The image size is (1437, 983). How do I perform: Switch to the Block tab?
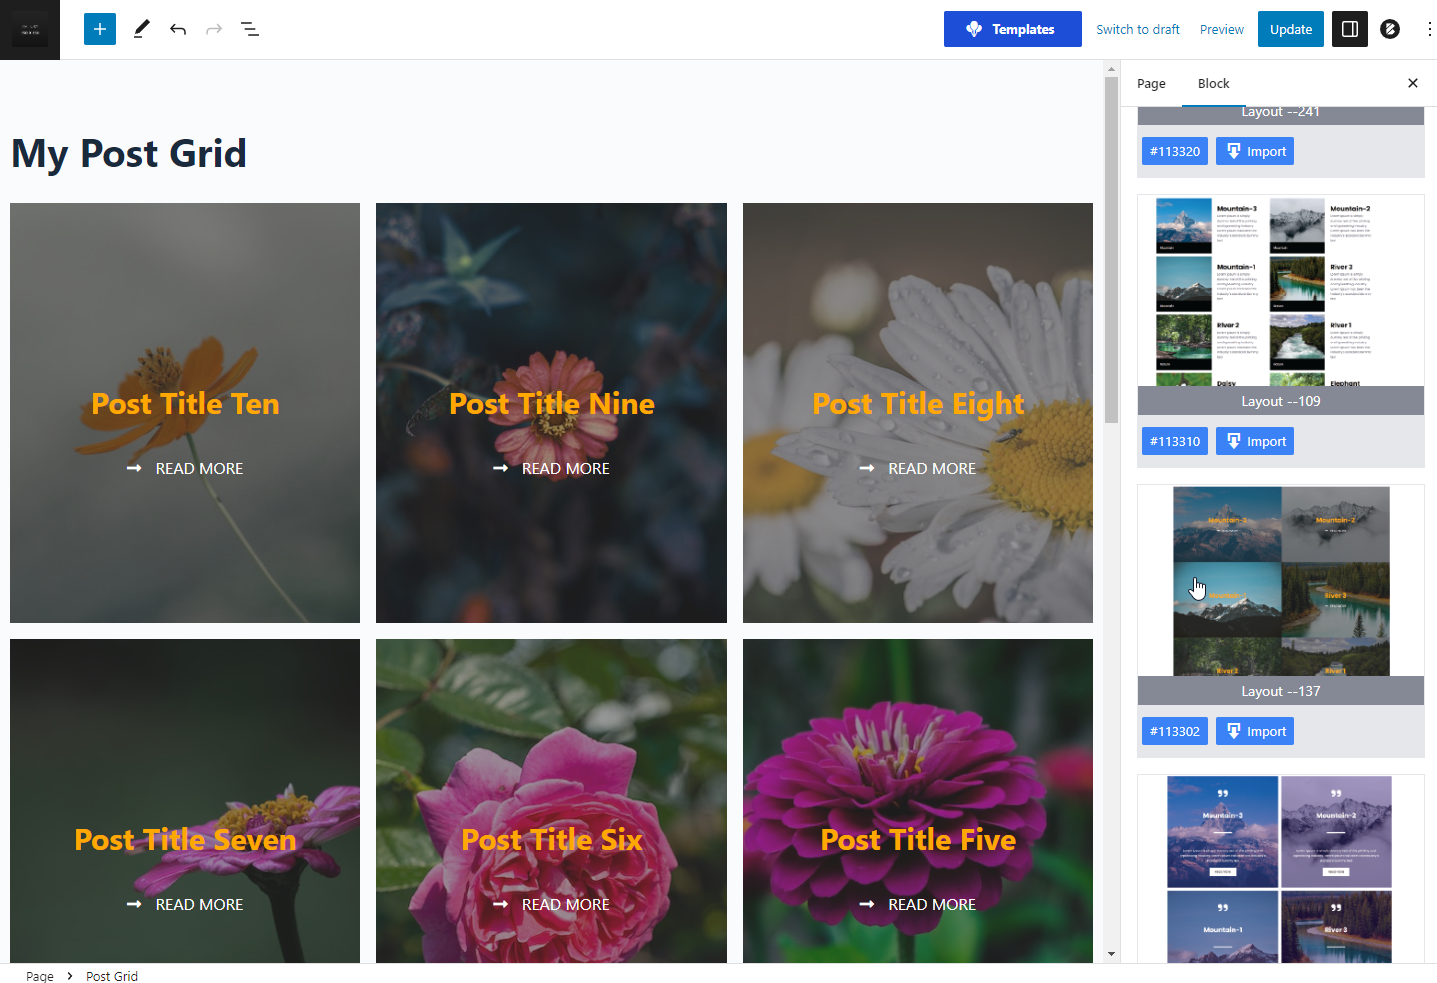[1214, 83]
